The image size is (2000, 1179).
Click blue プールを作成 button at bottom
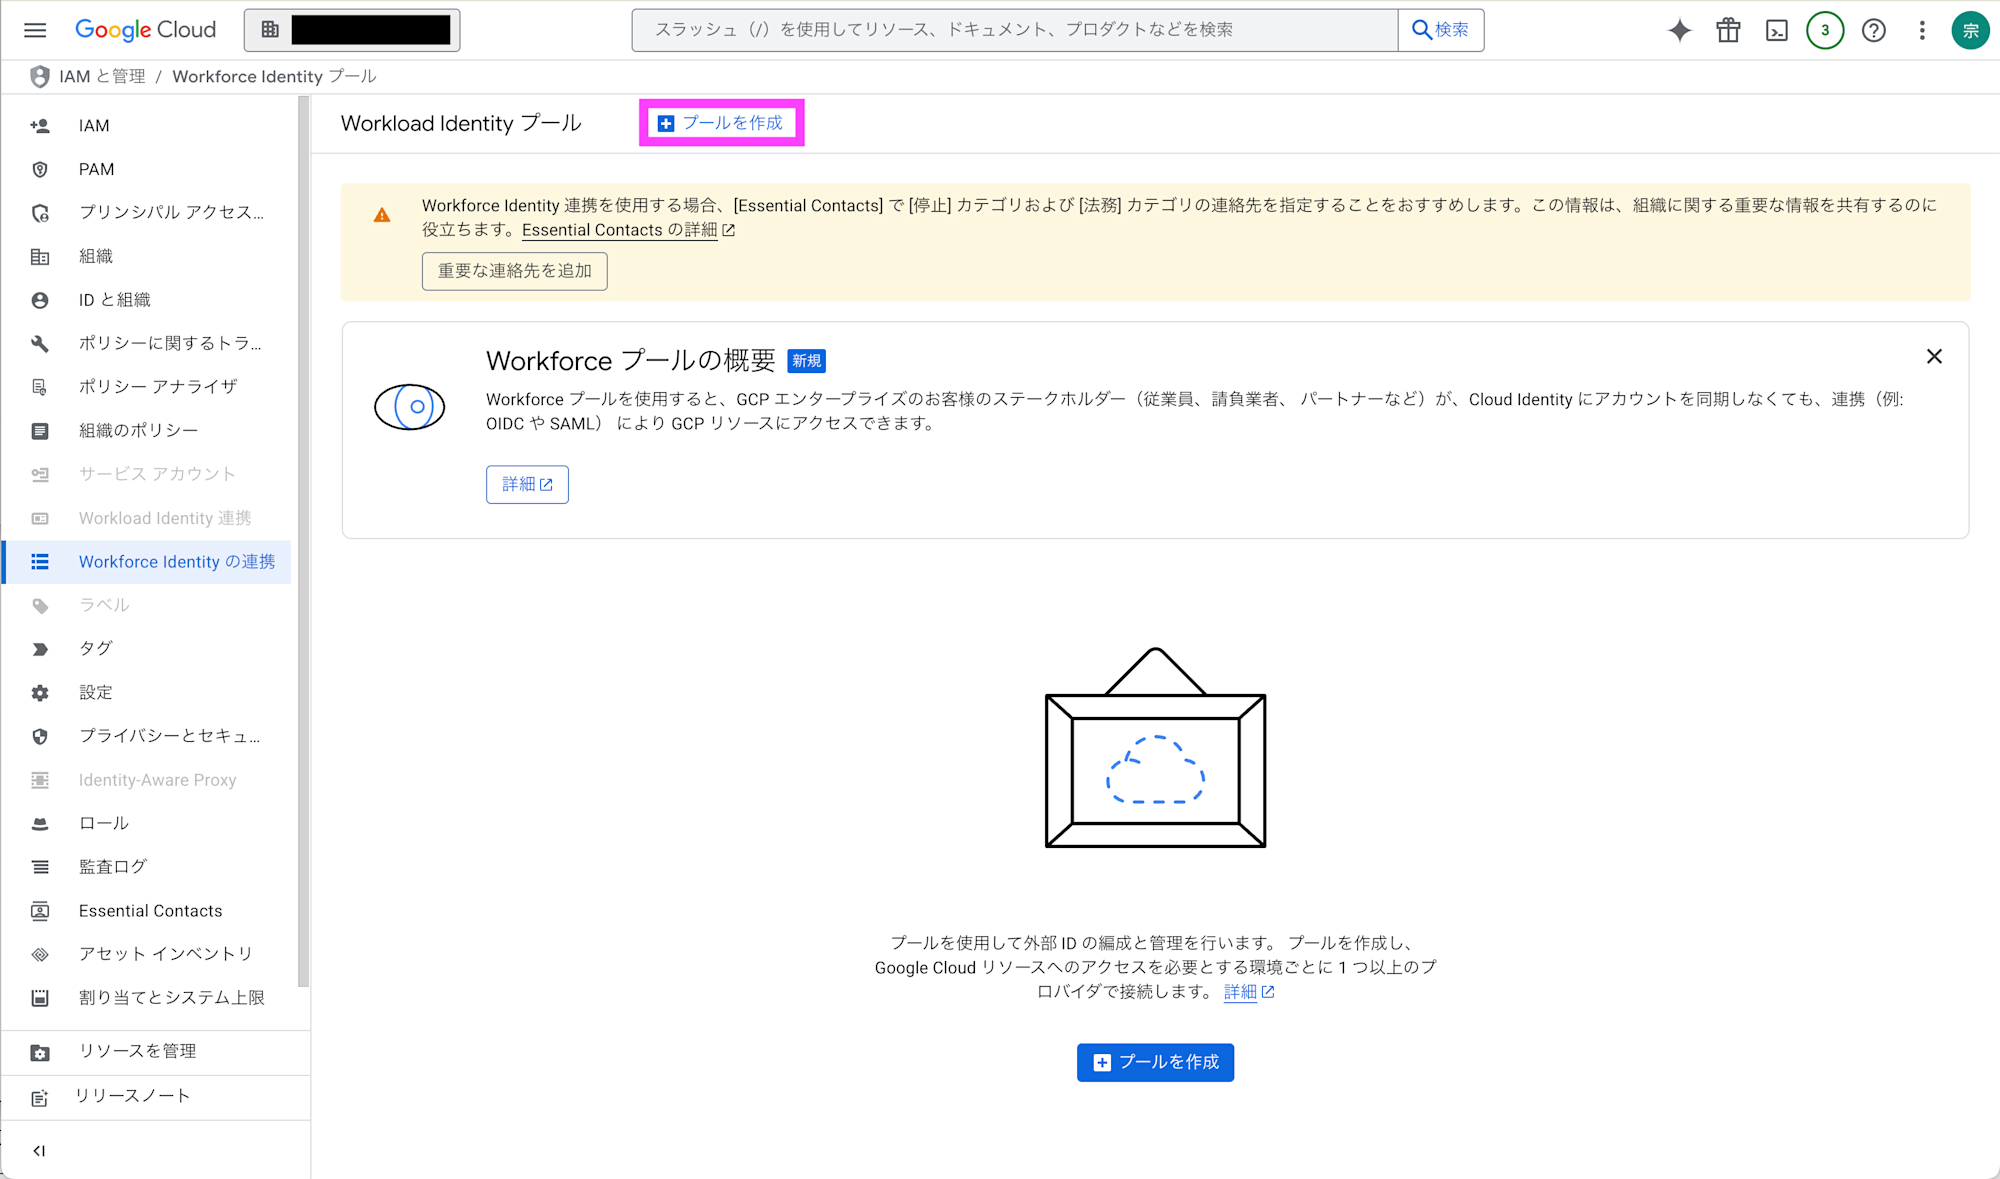(x=1155, y=1062)
